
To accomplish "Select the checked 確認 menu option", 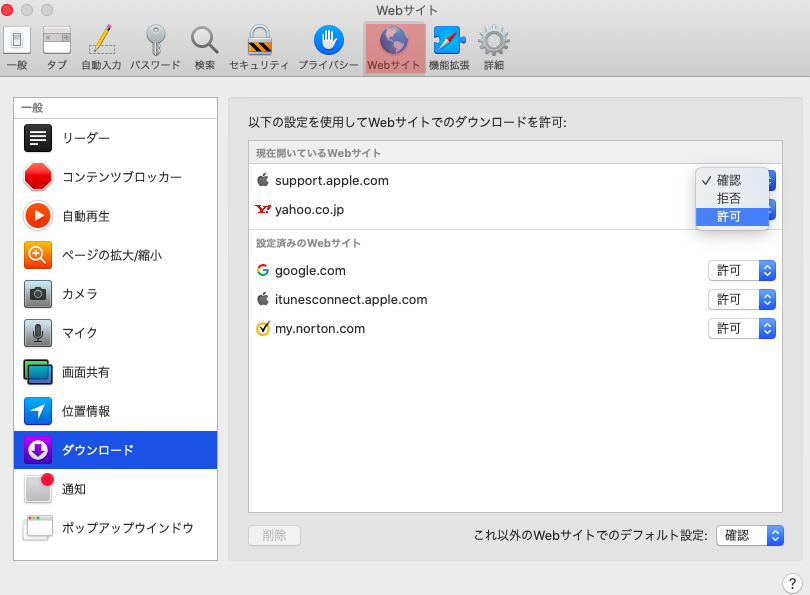I will [x=729, y=180].
